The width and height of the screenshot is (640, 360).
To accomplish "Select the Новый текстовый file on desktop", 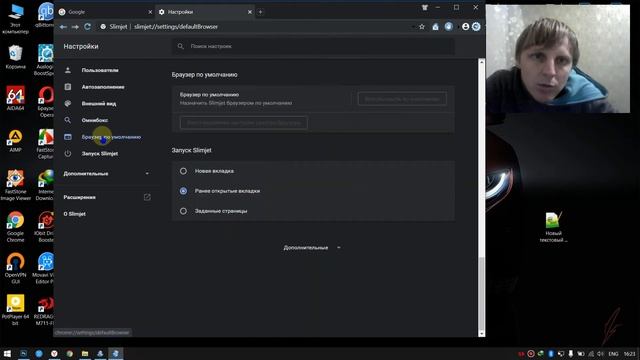I will 553,227.
